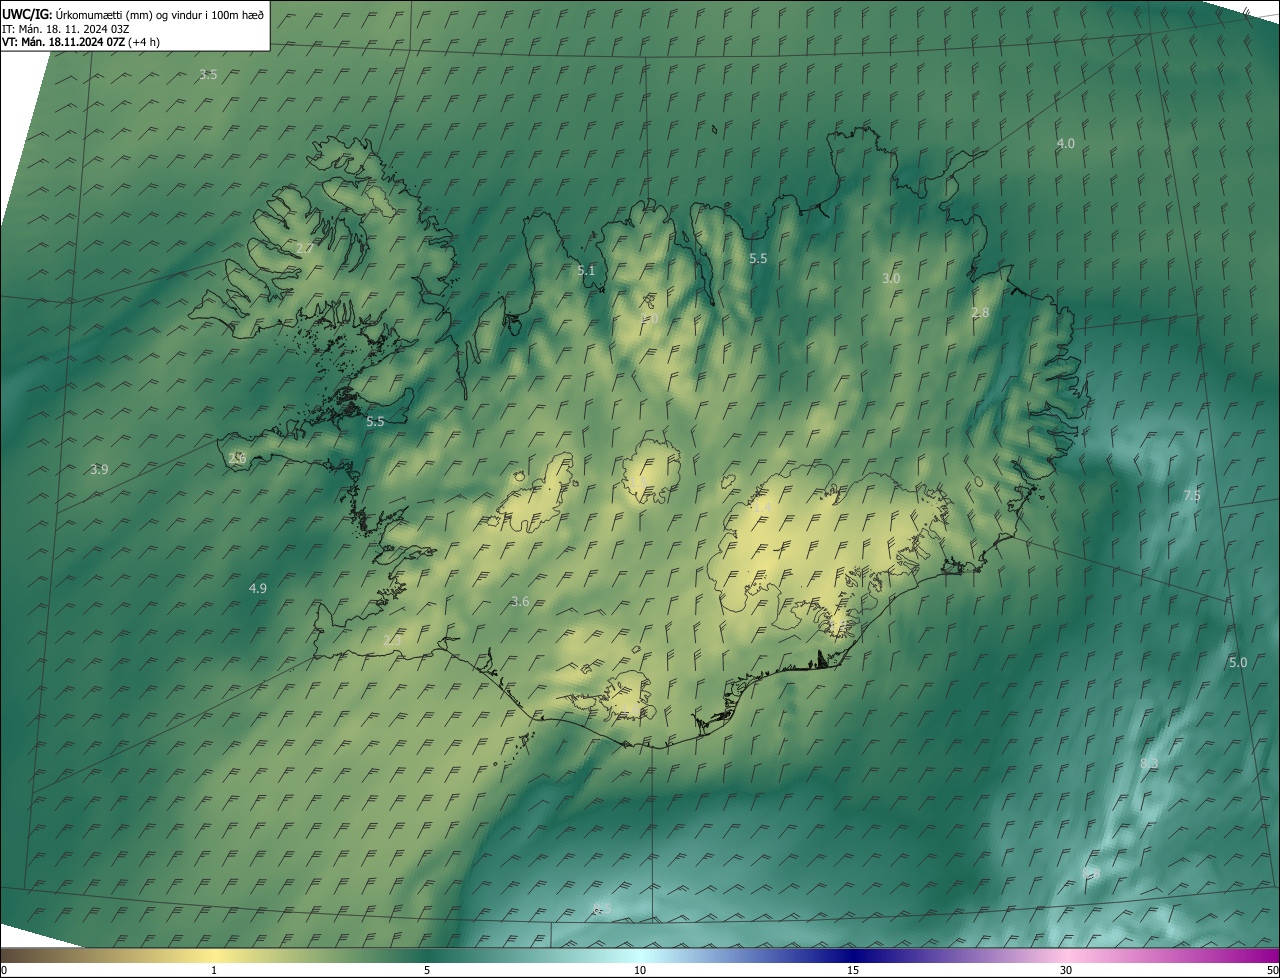Click the 3.9 value label on the map
This screenshot has width=1280, height=978.
coord(99,470)
